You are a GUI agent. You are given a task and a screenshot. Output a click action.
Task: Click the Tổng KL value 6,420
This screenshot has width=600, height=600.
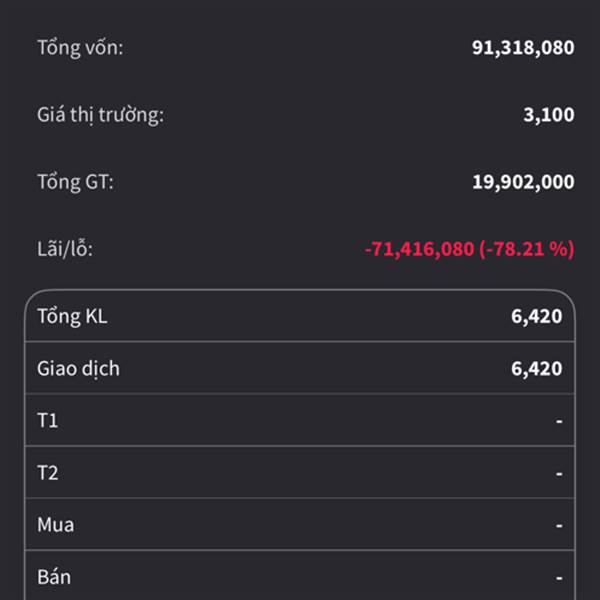[x=536, y=317]
